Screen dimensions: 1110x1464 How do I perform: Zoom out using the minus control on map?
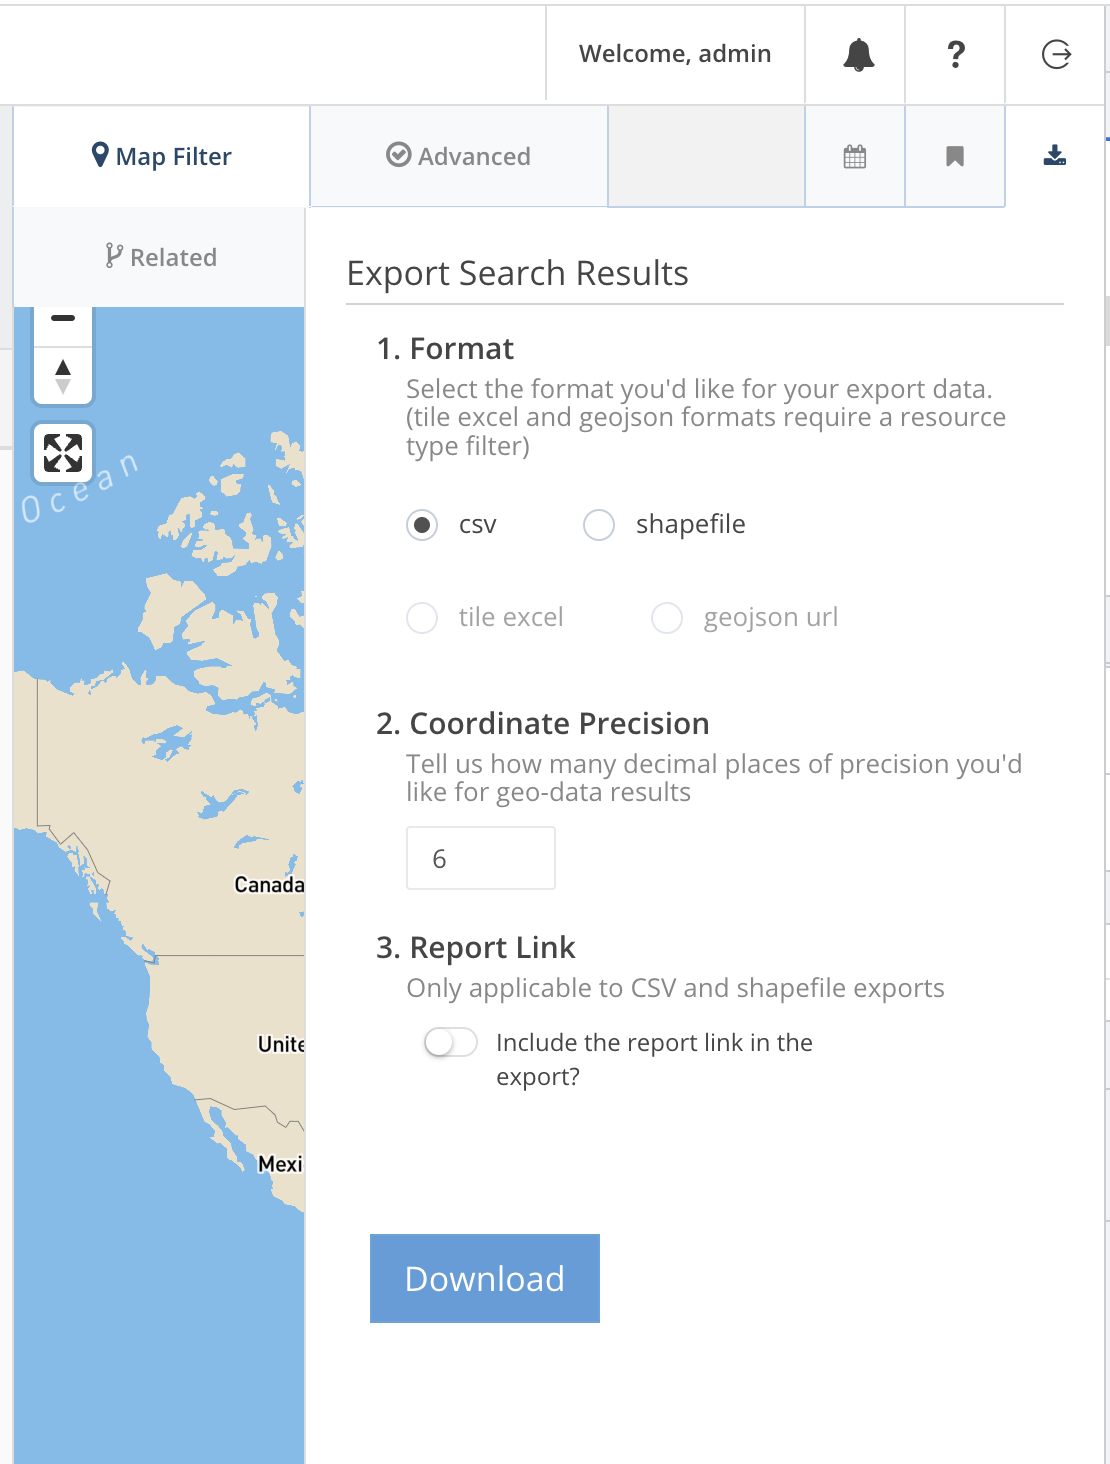click(62, 317)
